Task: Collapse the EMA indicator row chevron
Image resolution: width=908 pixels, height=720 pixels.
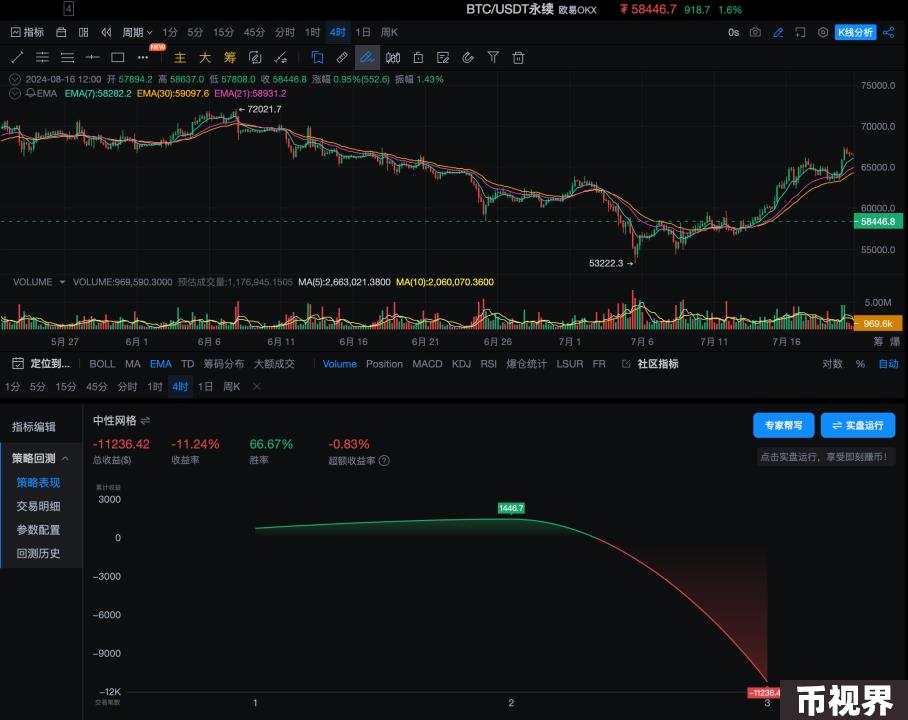Action: coord(14,93)
